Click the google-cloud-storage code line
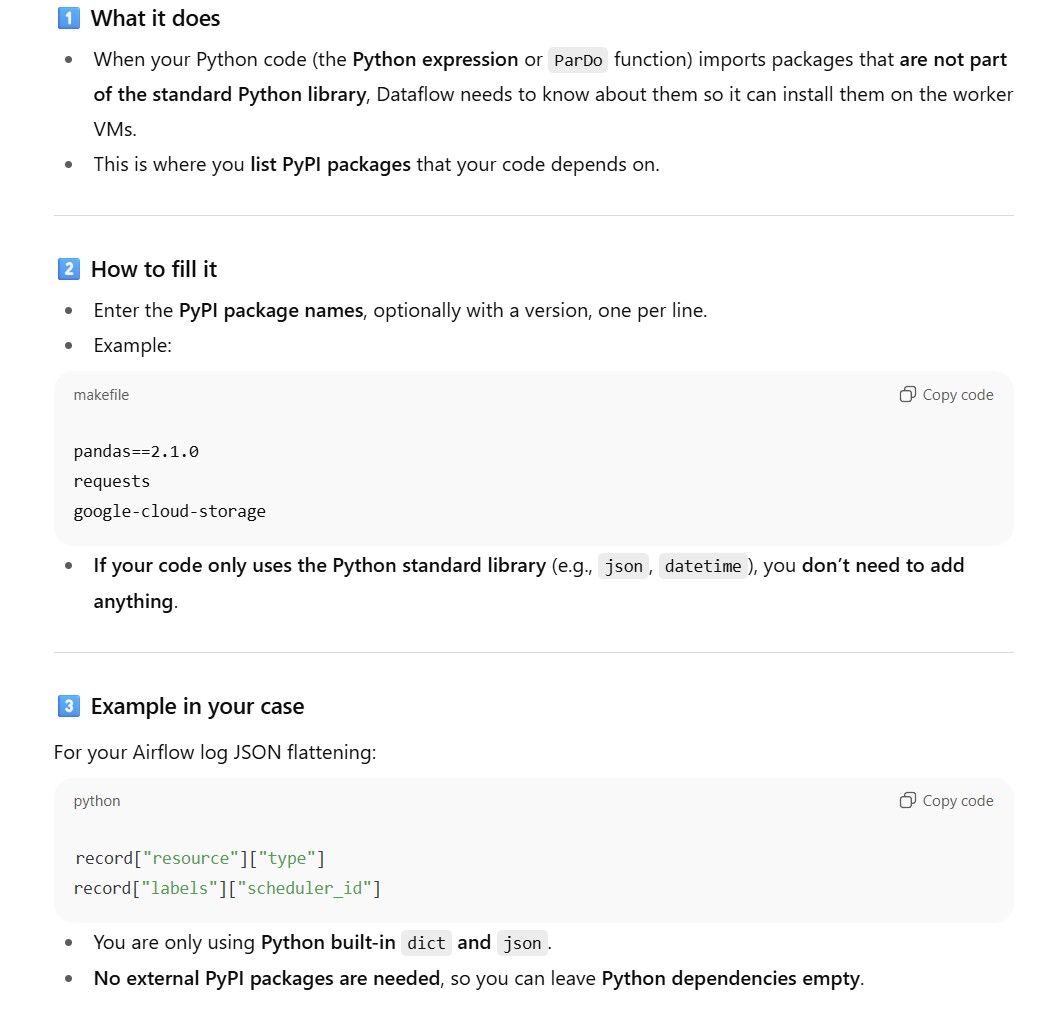1044x1013 pixels. click(170, 511)
